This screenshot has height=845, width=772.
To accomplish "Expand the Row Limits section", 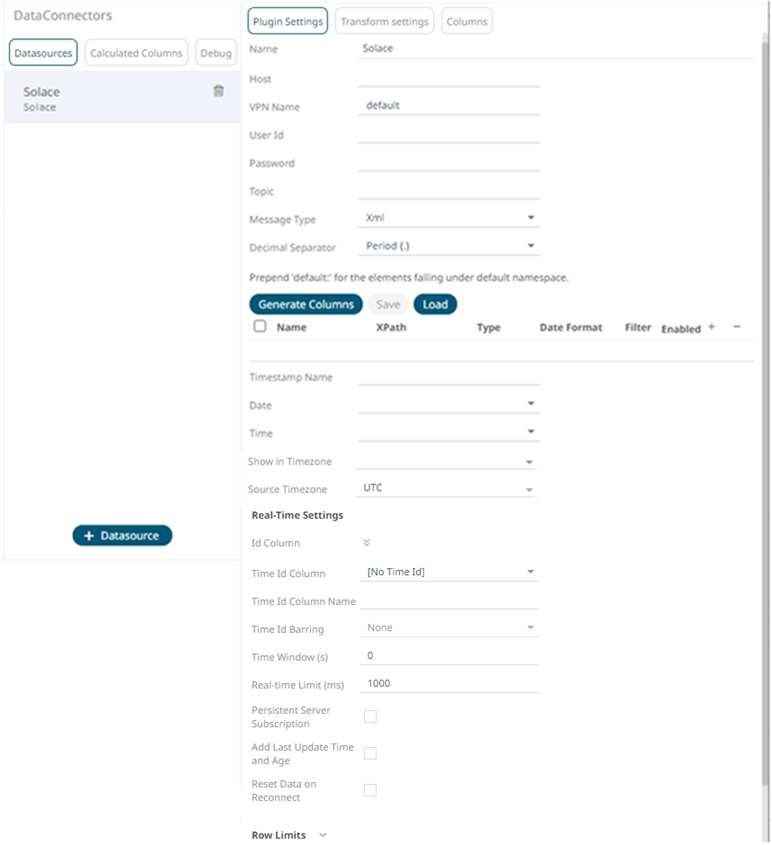I will [x=322, y=835].
